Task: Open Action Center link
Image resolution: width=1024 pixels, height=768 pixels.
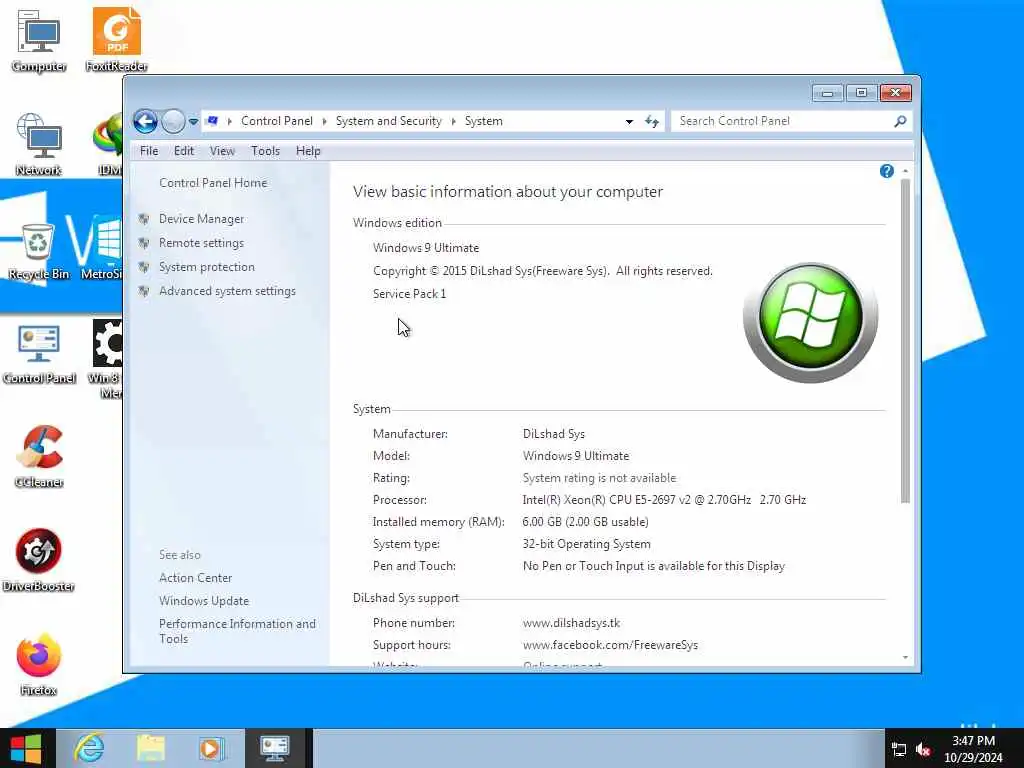Action: pos(195,578)
